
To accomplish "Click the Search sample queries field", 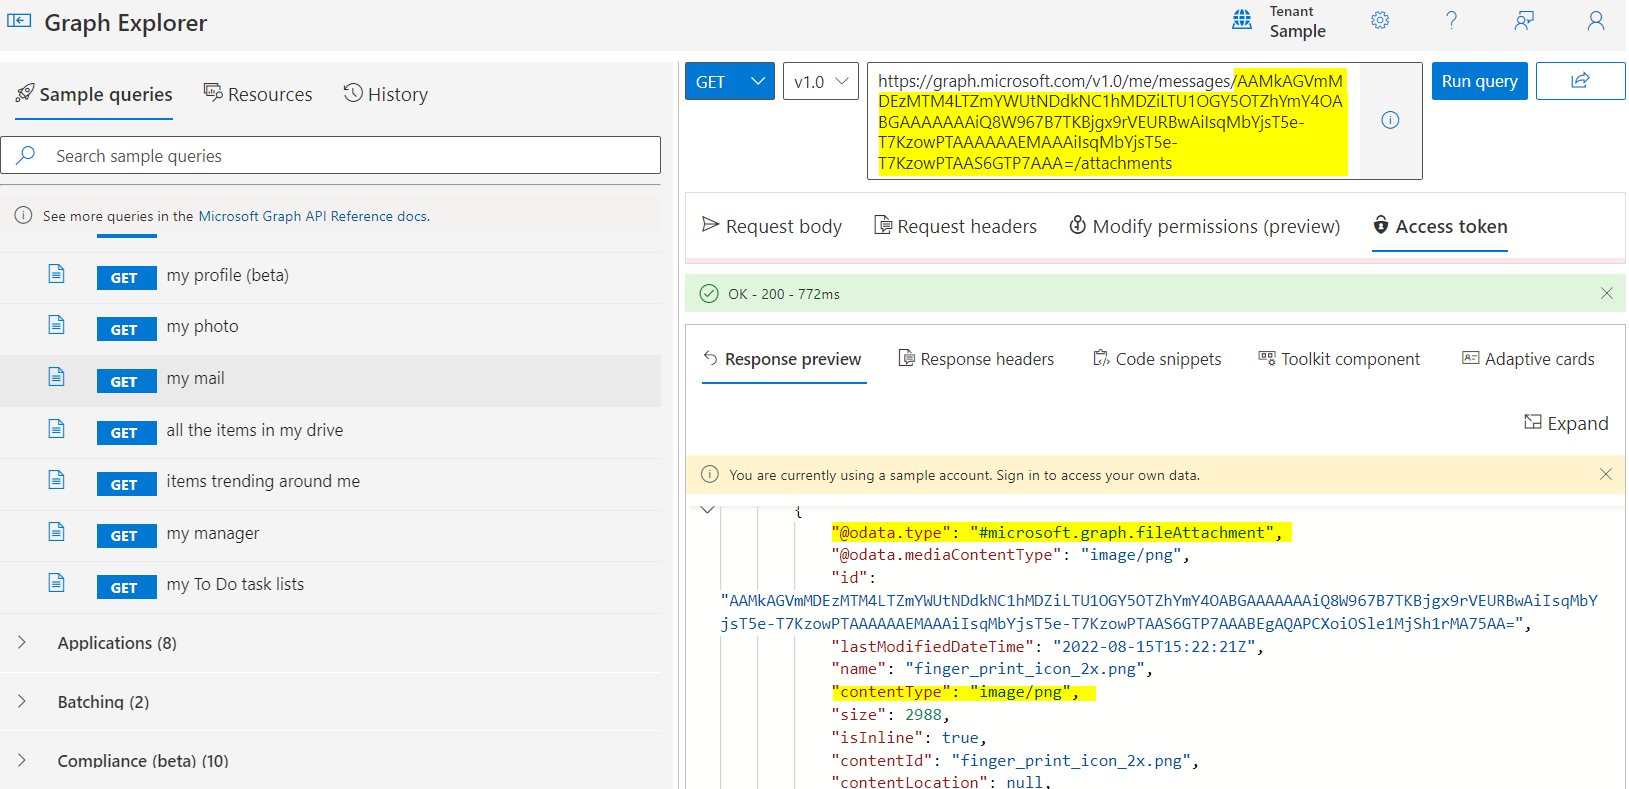I will (330, 155).
